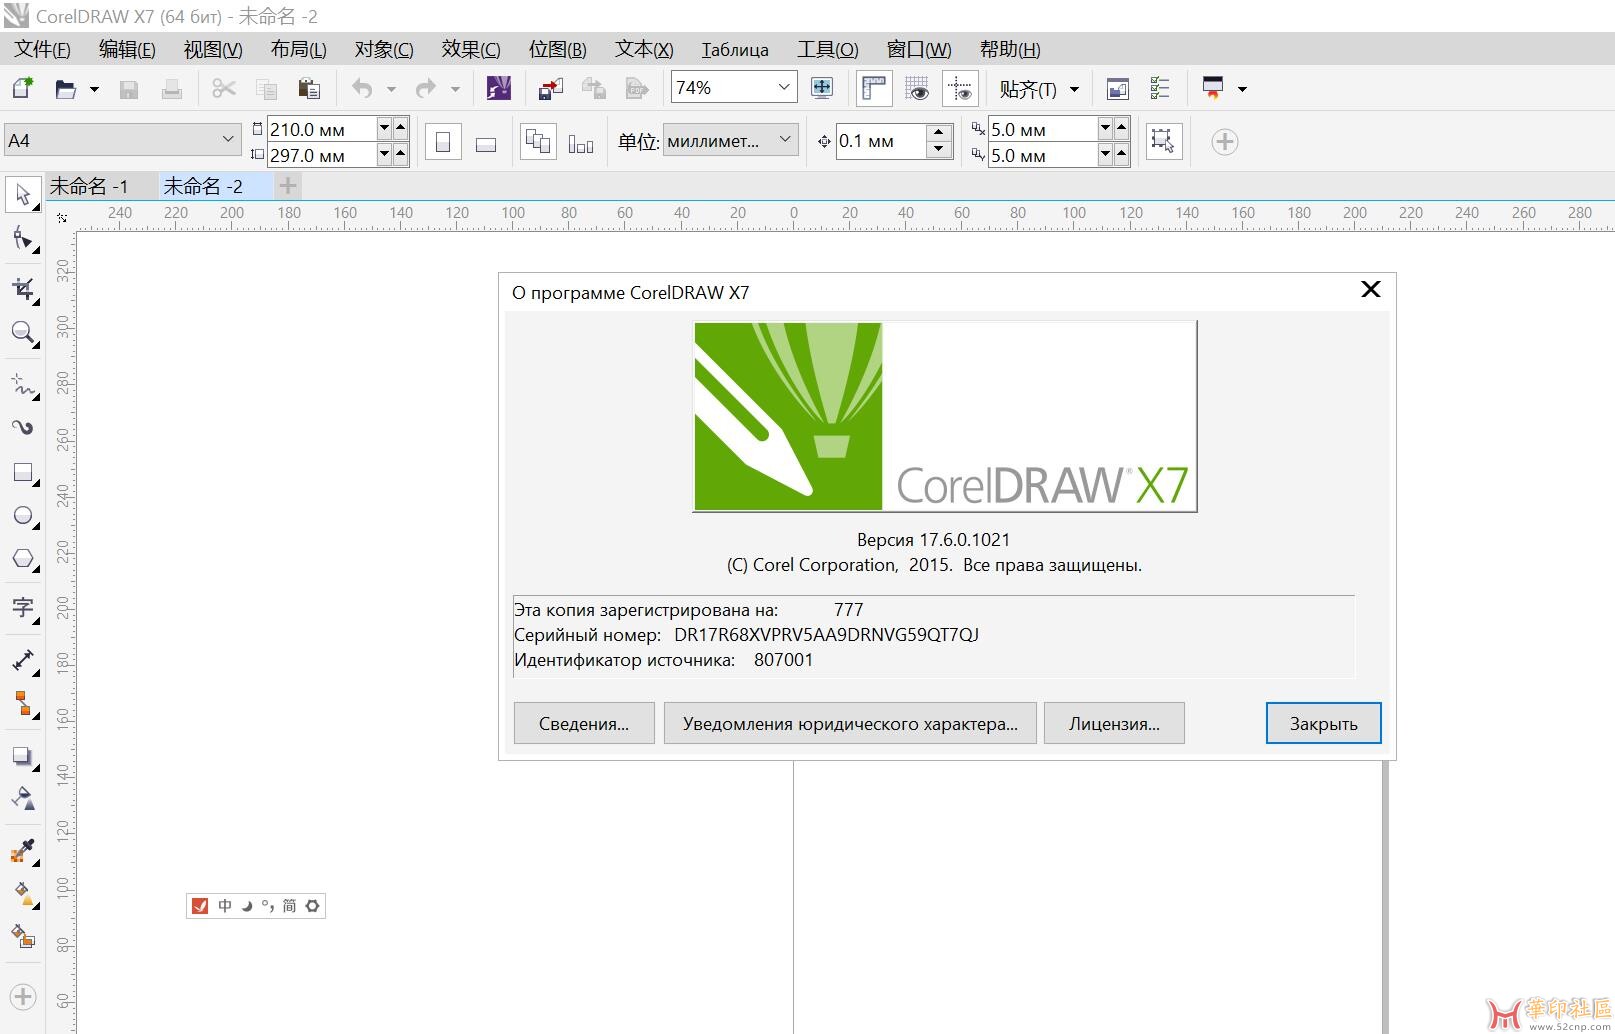Import a file with import icon
This screenshot has height=1034, width=1615.
pyautogui.click(x=551, y=89)
